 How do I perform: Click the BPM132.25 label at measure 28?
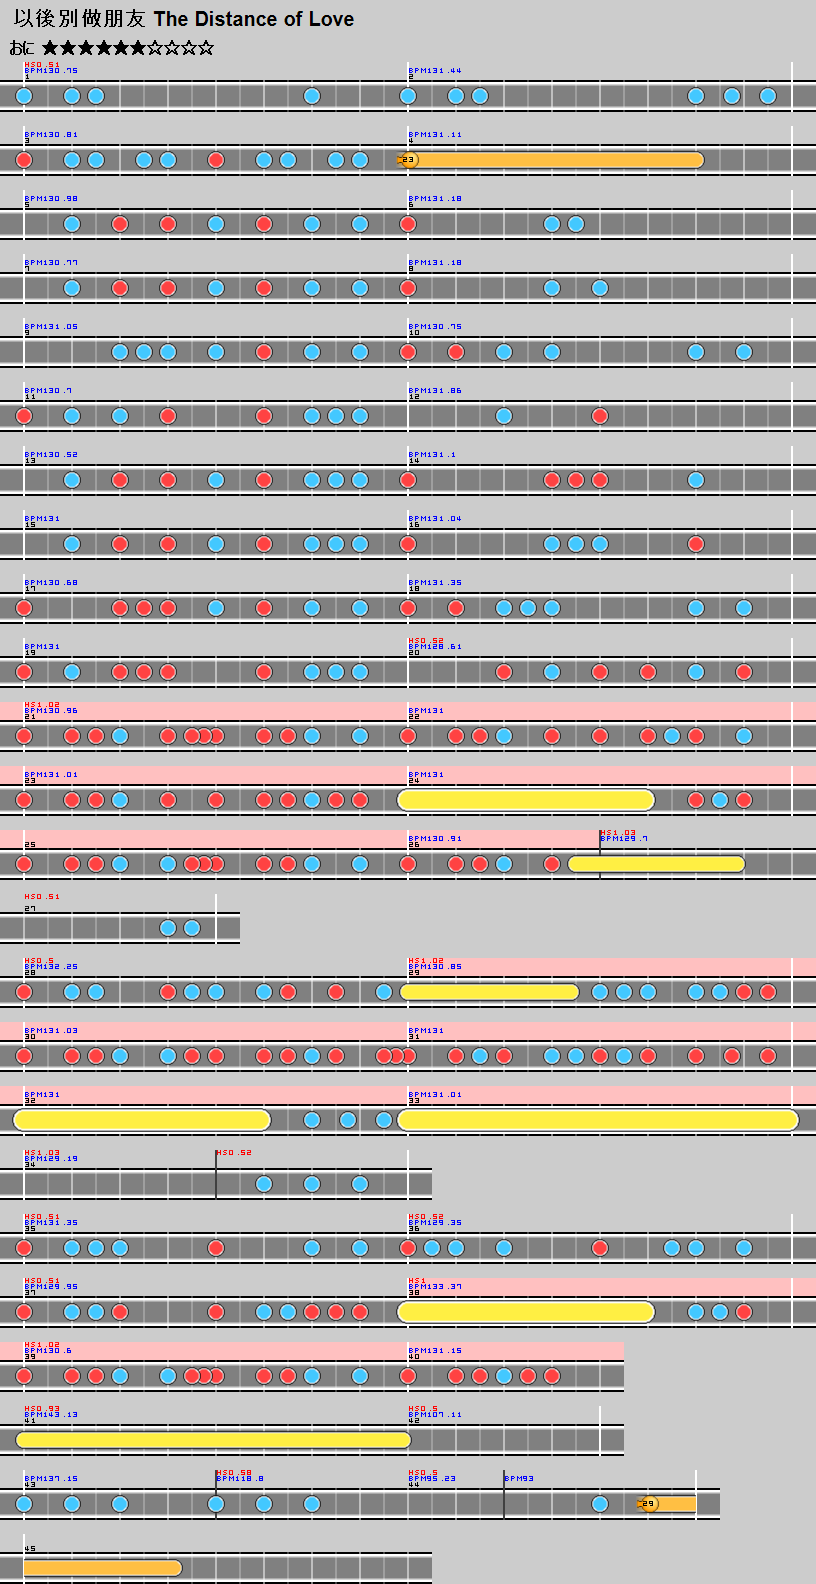tap(51, 967)
